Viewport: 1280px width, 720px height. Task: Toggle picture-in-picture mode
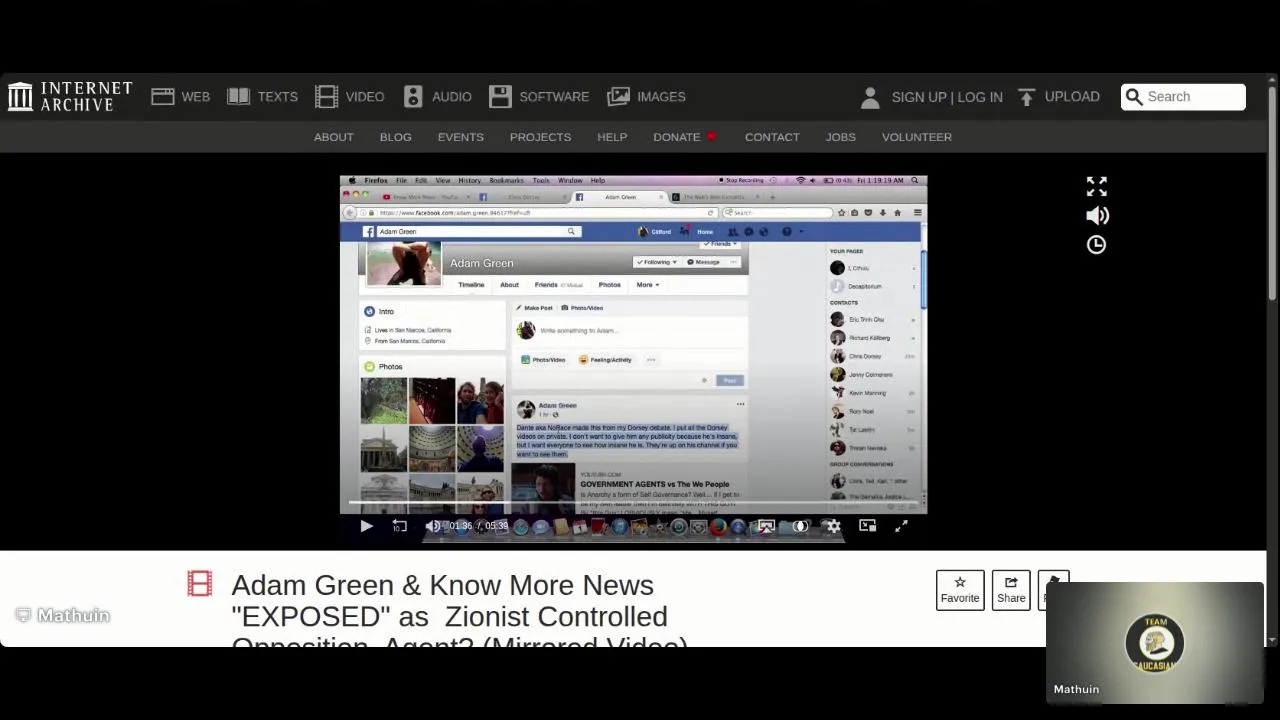867,526
